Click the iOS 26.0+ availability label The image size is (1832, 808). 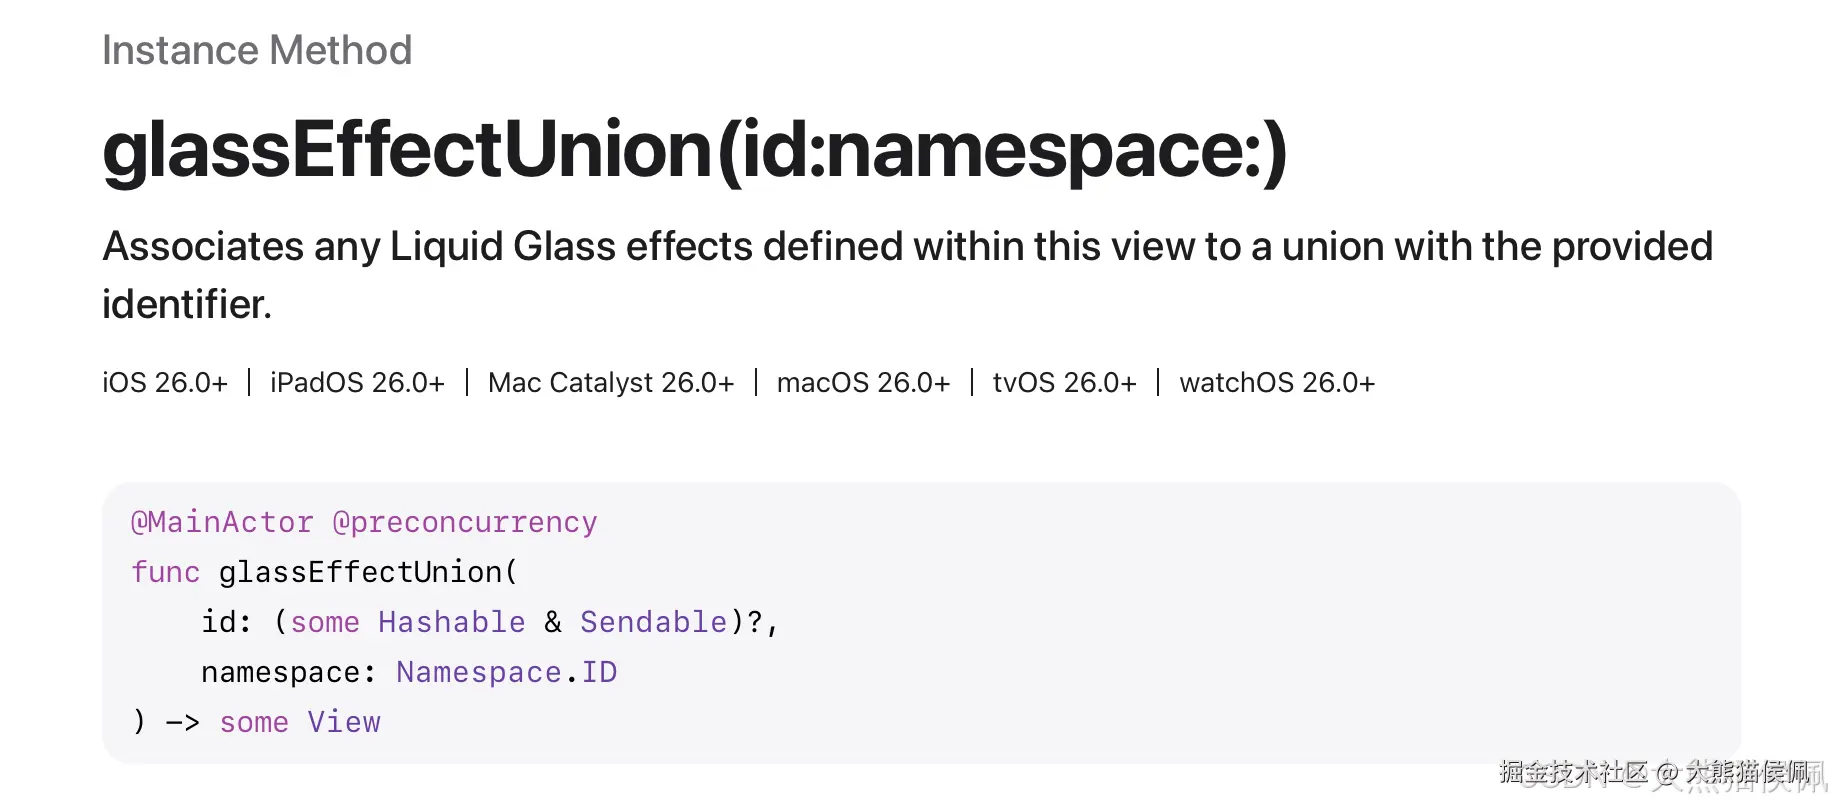point(165,383)
